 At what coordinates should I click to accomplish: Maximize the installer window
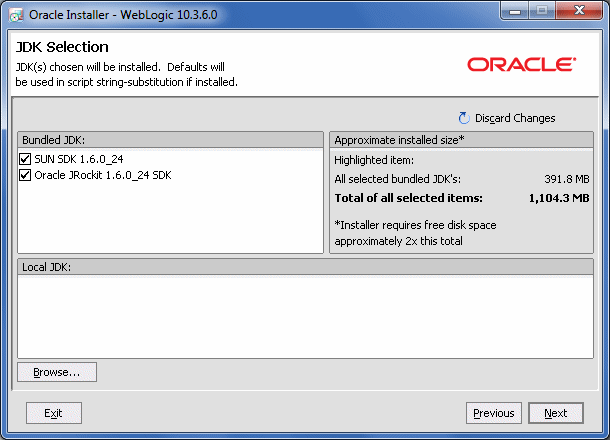[x=540, y=11]
